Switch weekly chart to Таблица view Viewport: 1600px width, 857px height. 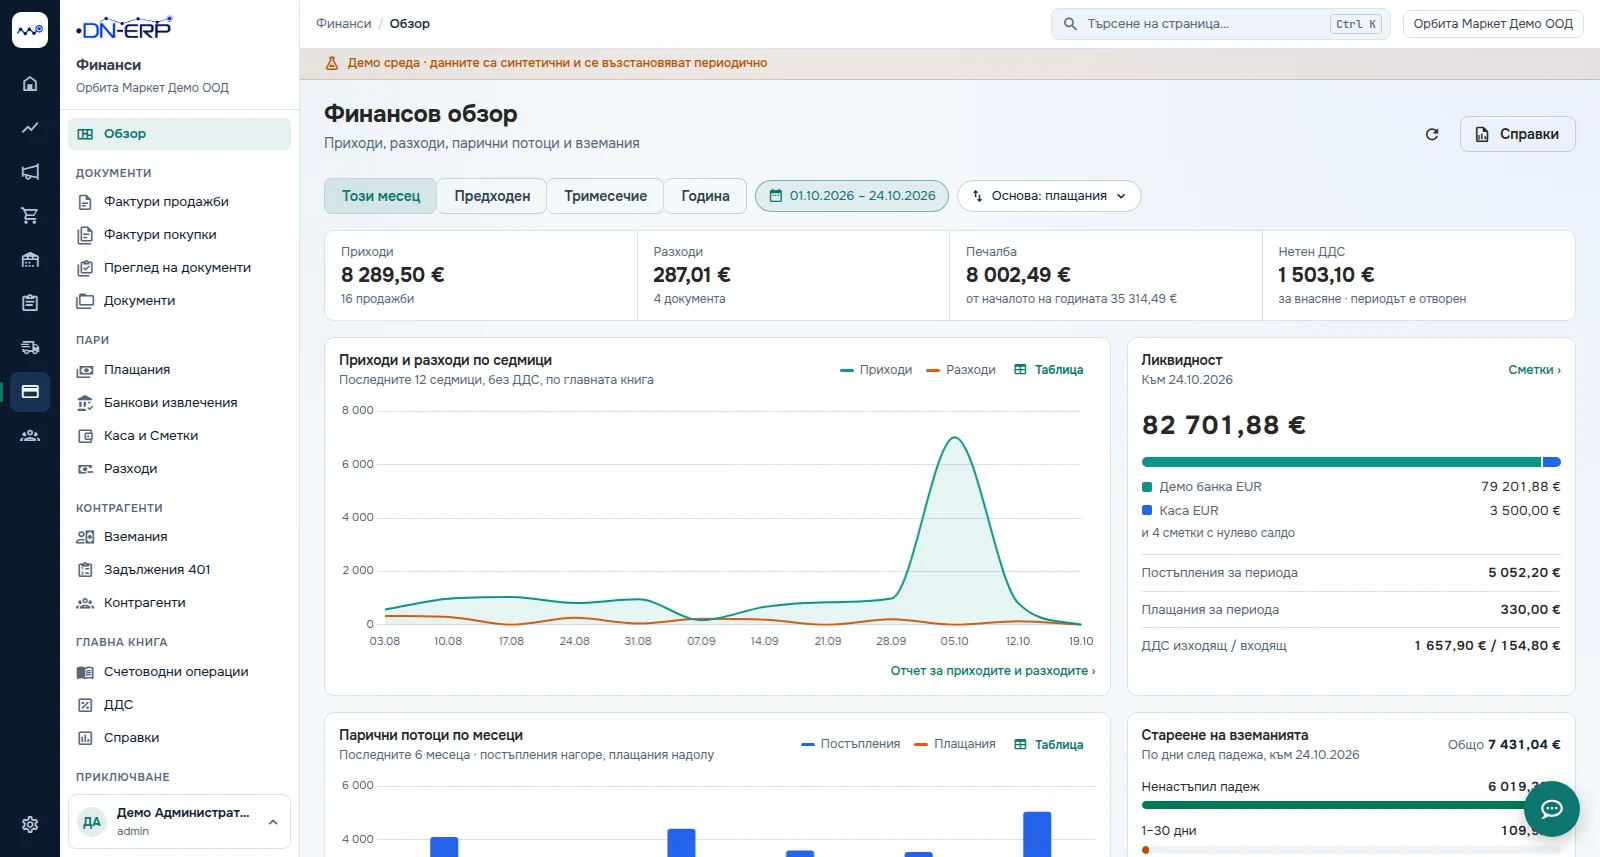[1049, 370]
